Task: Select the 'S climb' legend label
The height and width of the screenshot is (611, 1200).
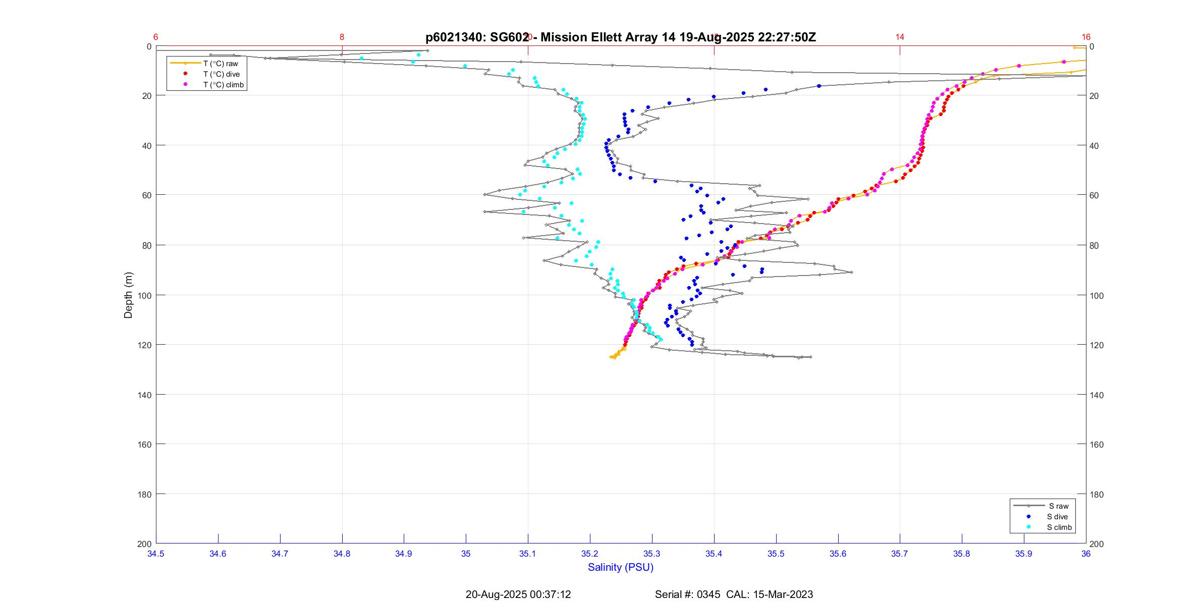Action: [1059, 527]
